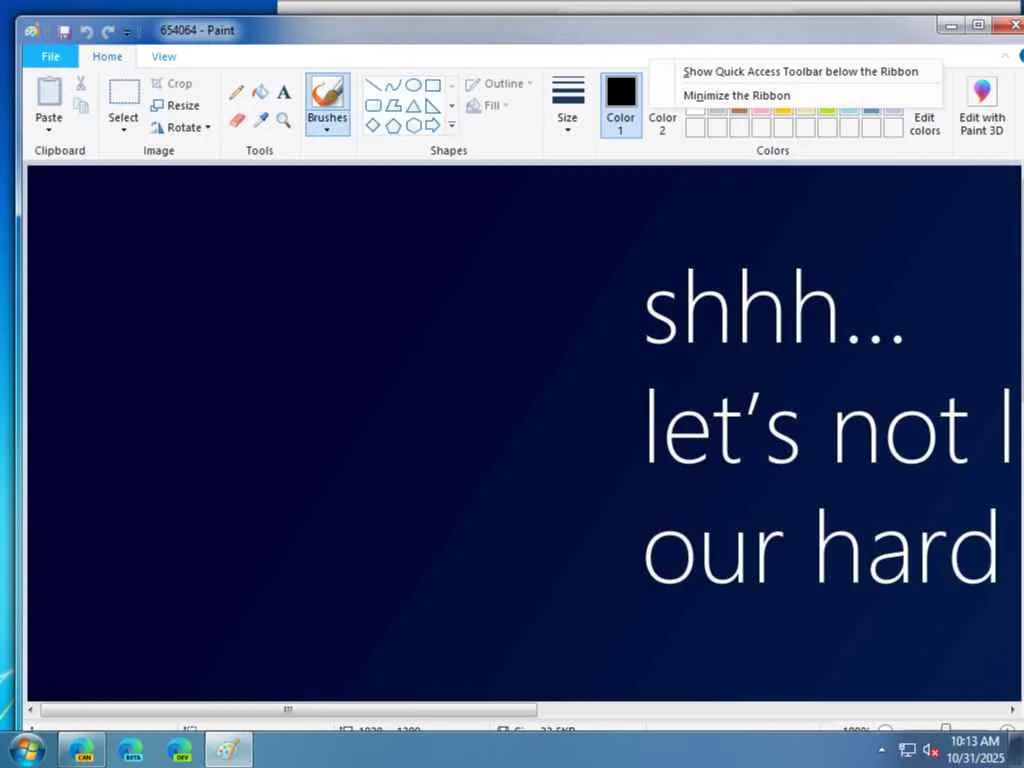
Task: Select the Color 2 swatch button
Action: [x=662, y=123]
